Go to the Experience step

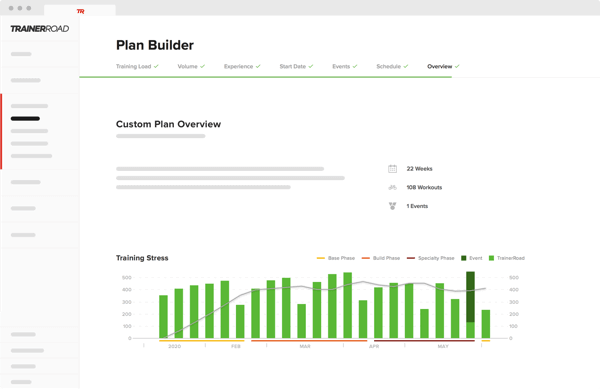point(238,67)
